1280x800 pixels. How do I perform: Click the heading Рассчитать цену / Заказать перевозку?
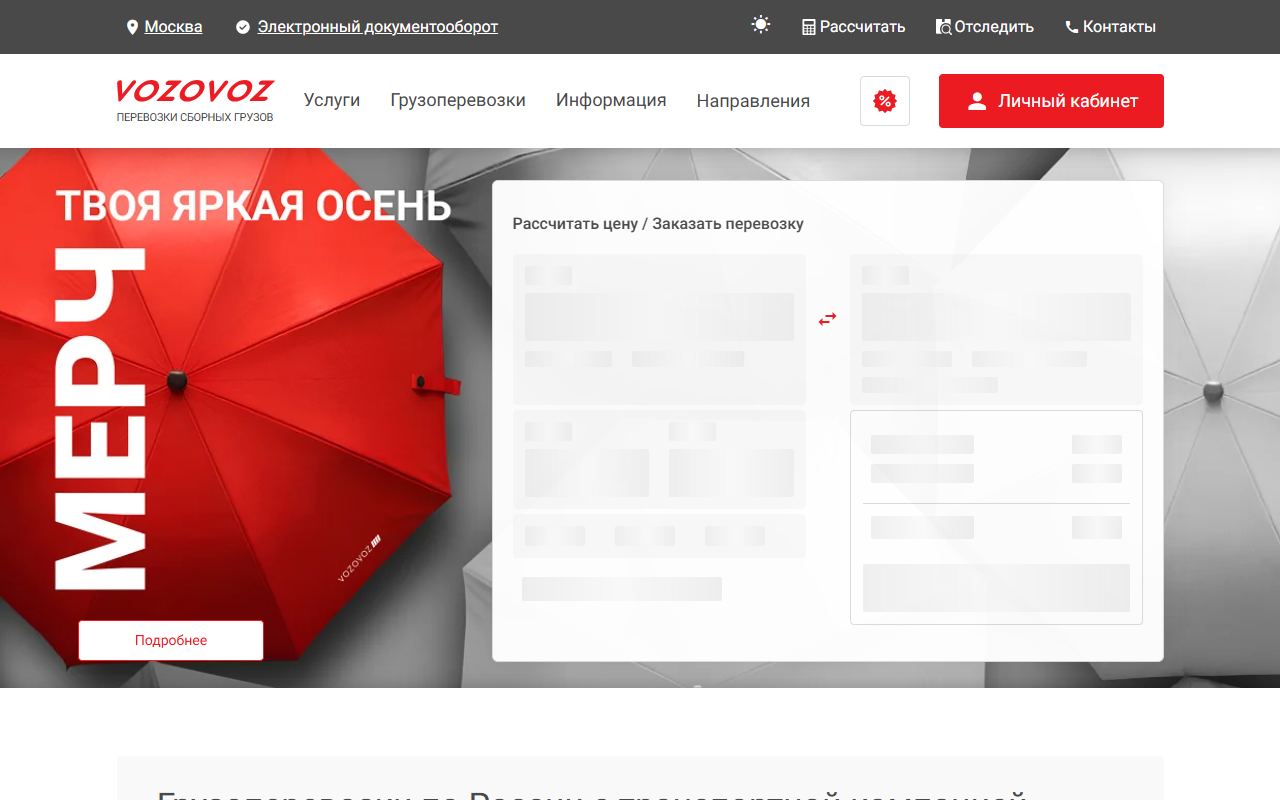coord(658,224)
